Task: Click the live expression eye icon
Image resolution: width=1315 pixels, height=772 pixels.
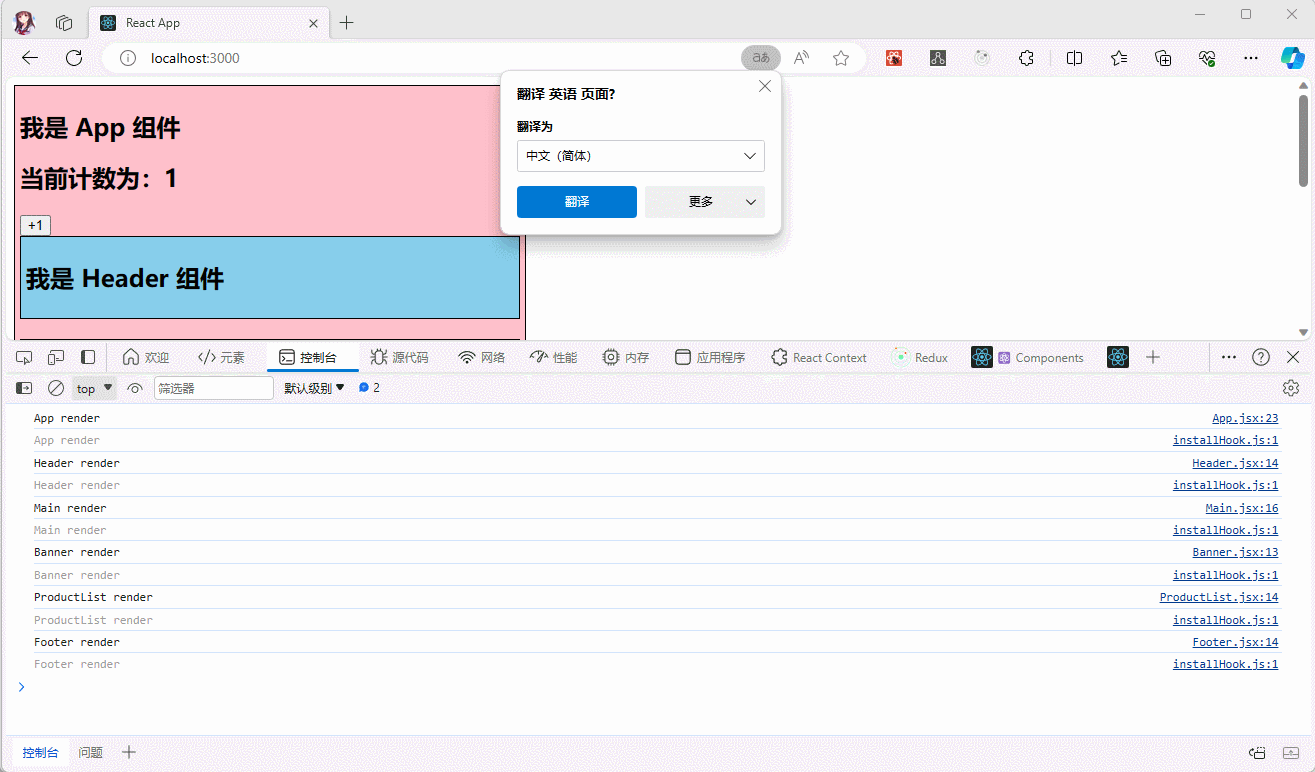Action: point(135,388)
